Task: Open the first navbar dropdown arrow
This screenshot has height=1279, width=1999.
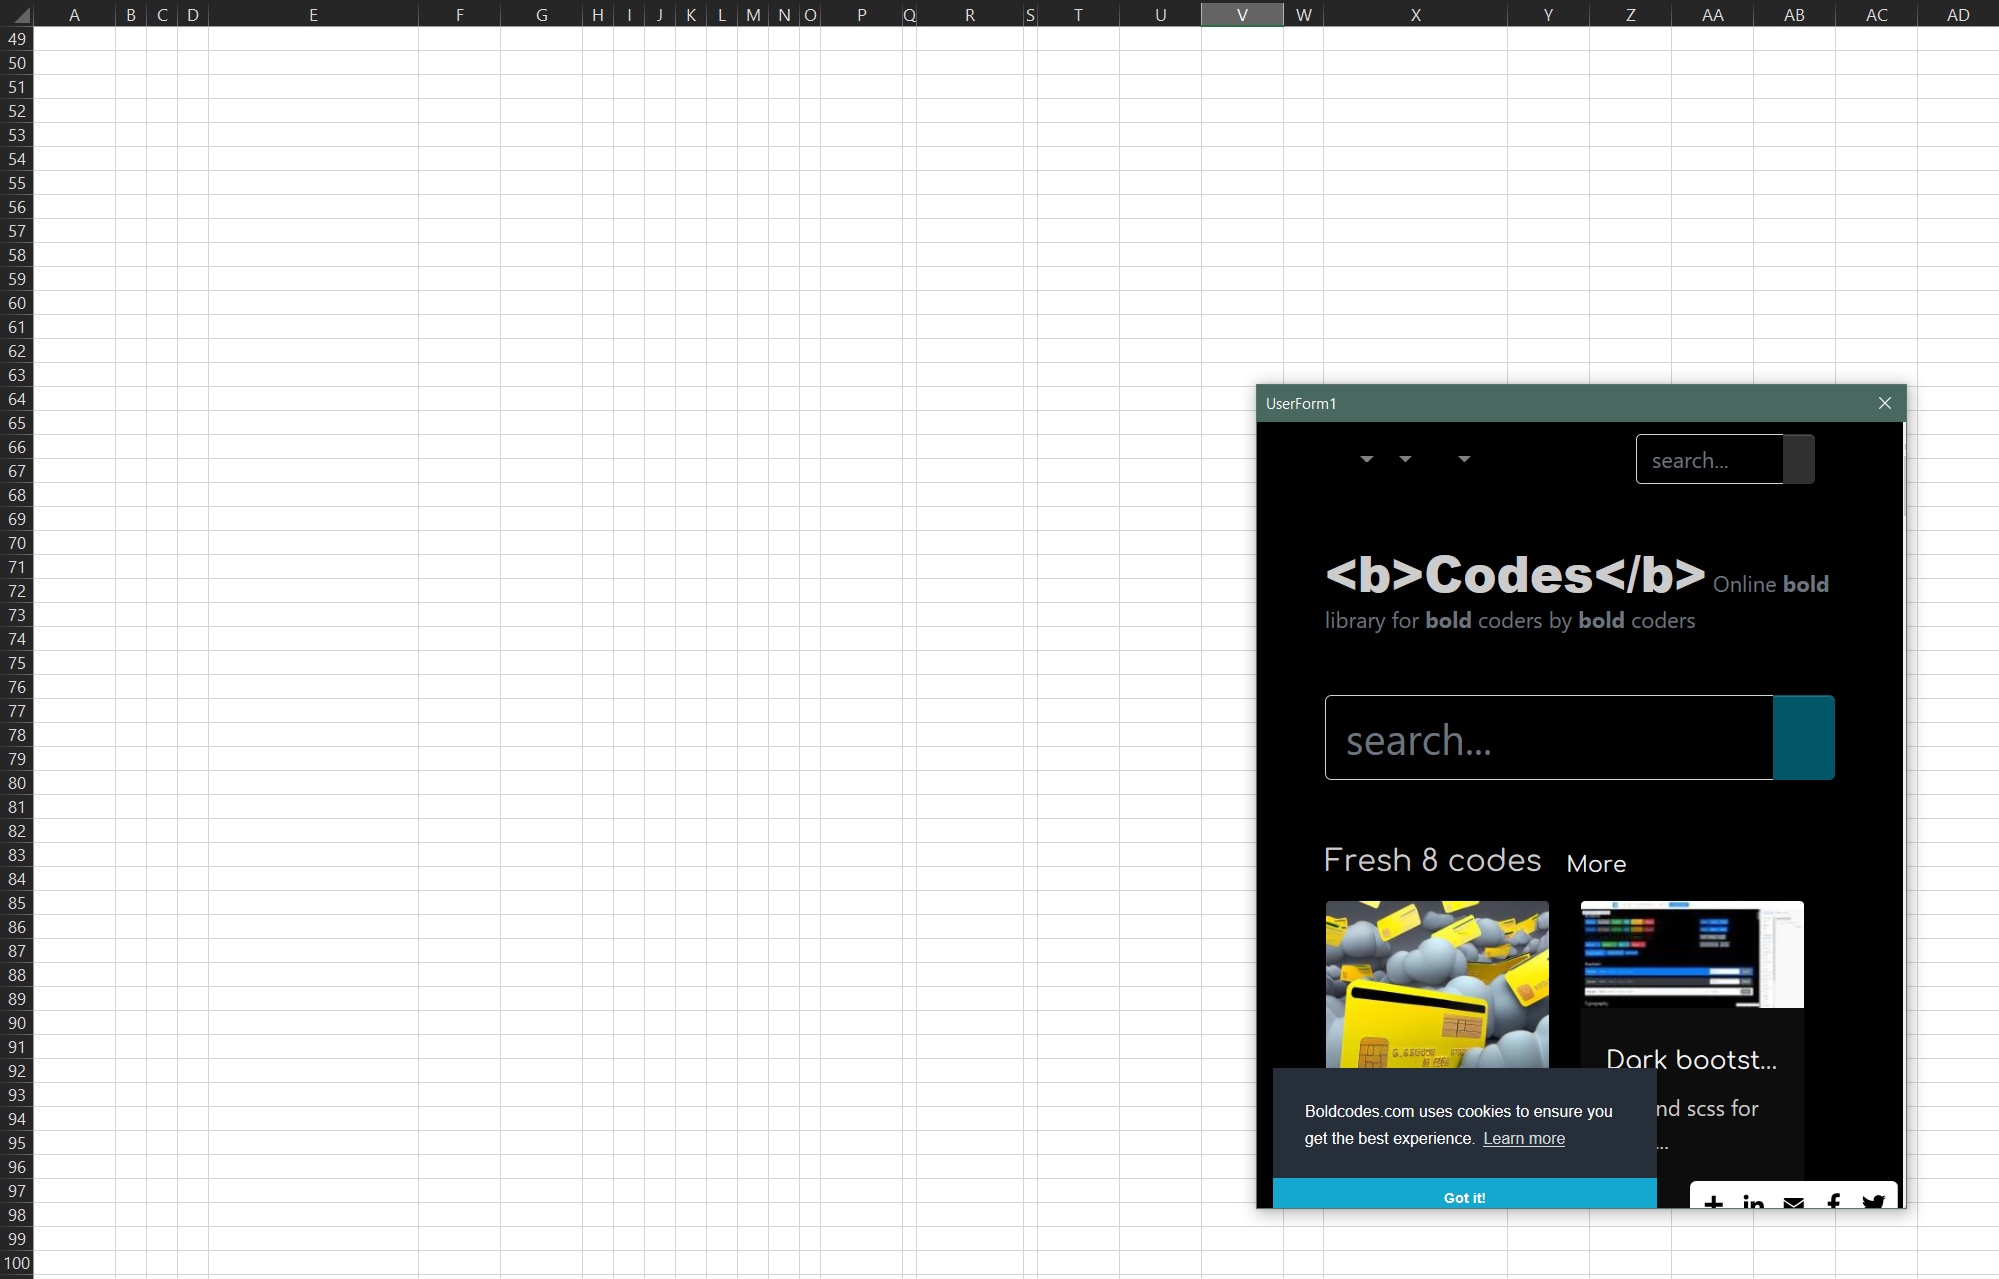Action: (x=1366, y=459)
